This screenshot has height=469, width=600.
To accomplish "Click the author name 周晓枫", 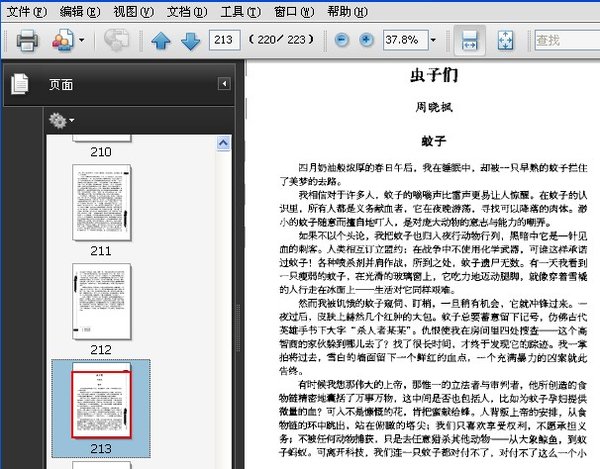I will click(x=434, y=107).
